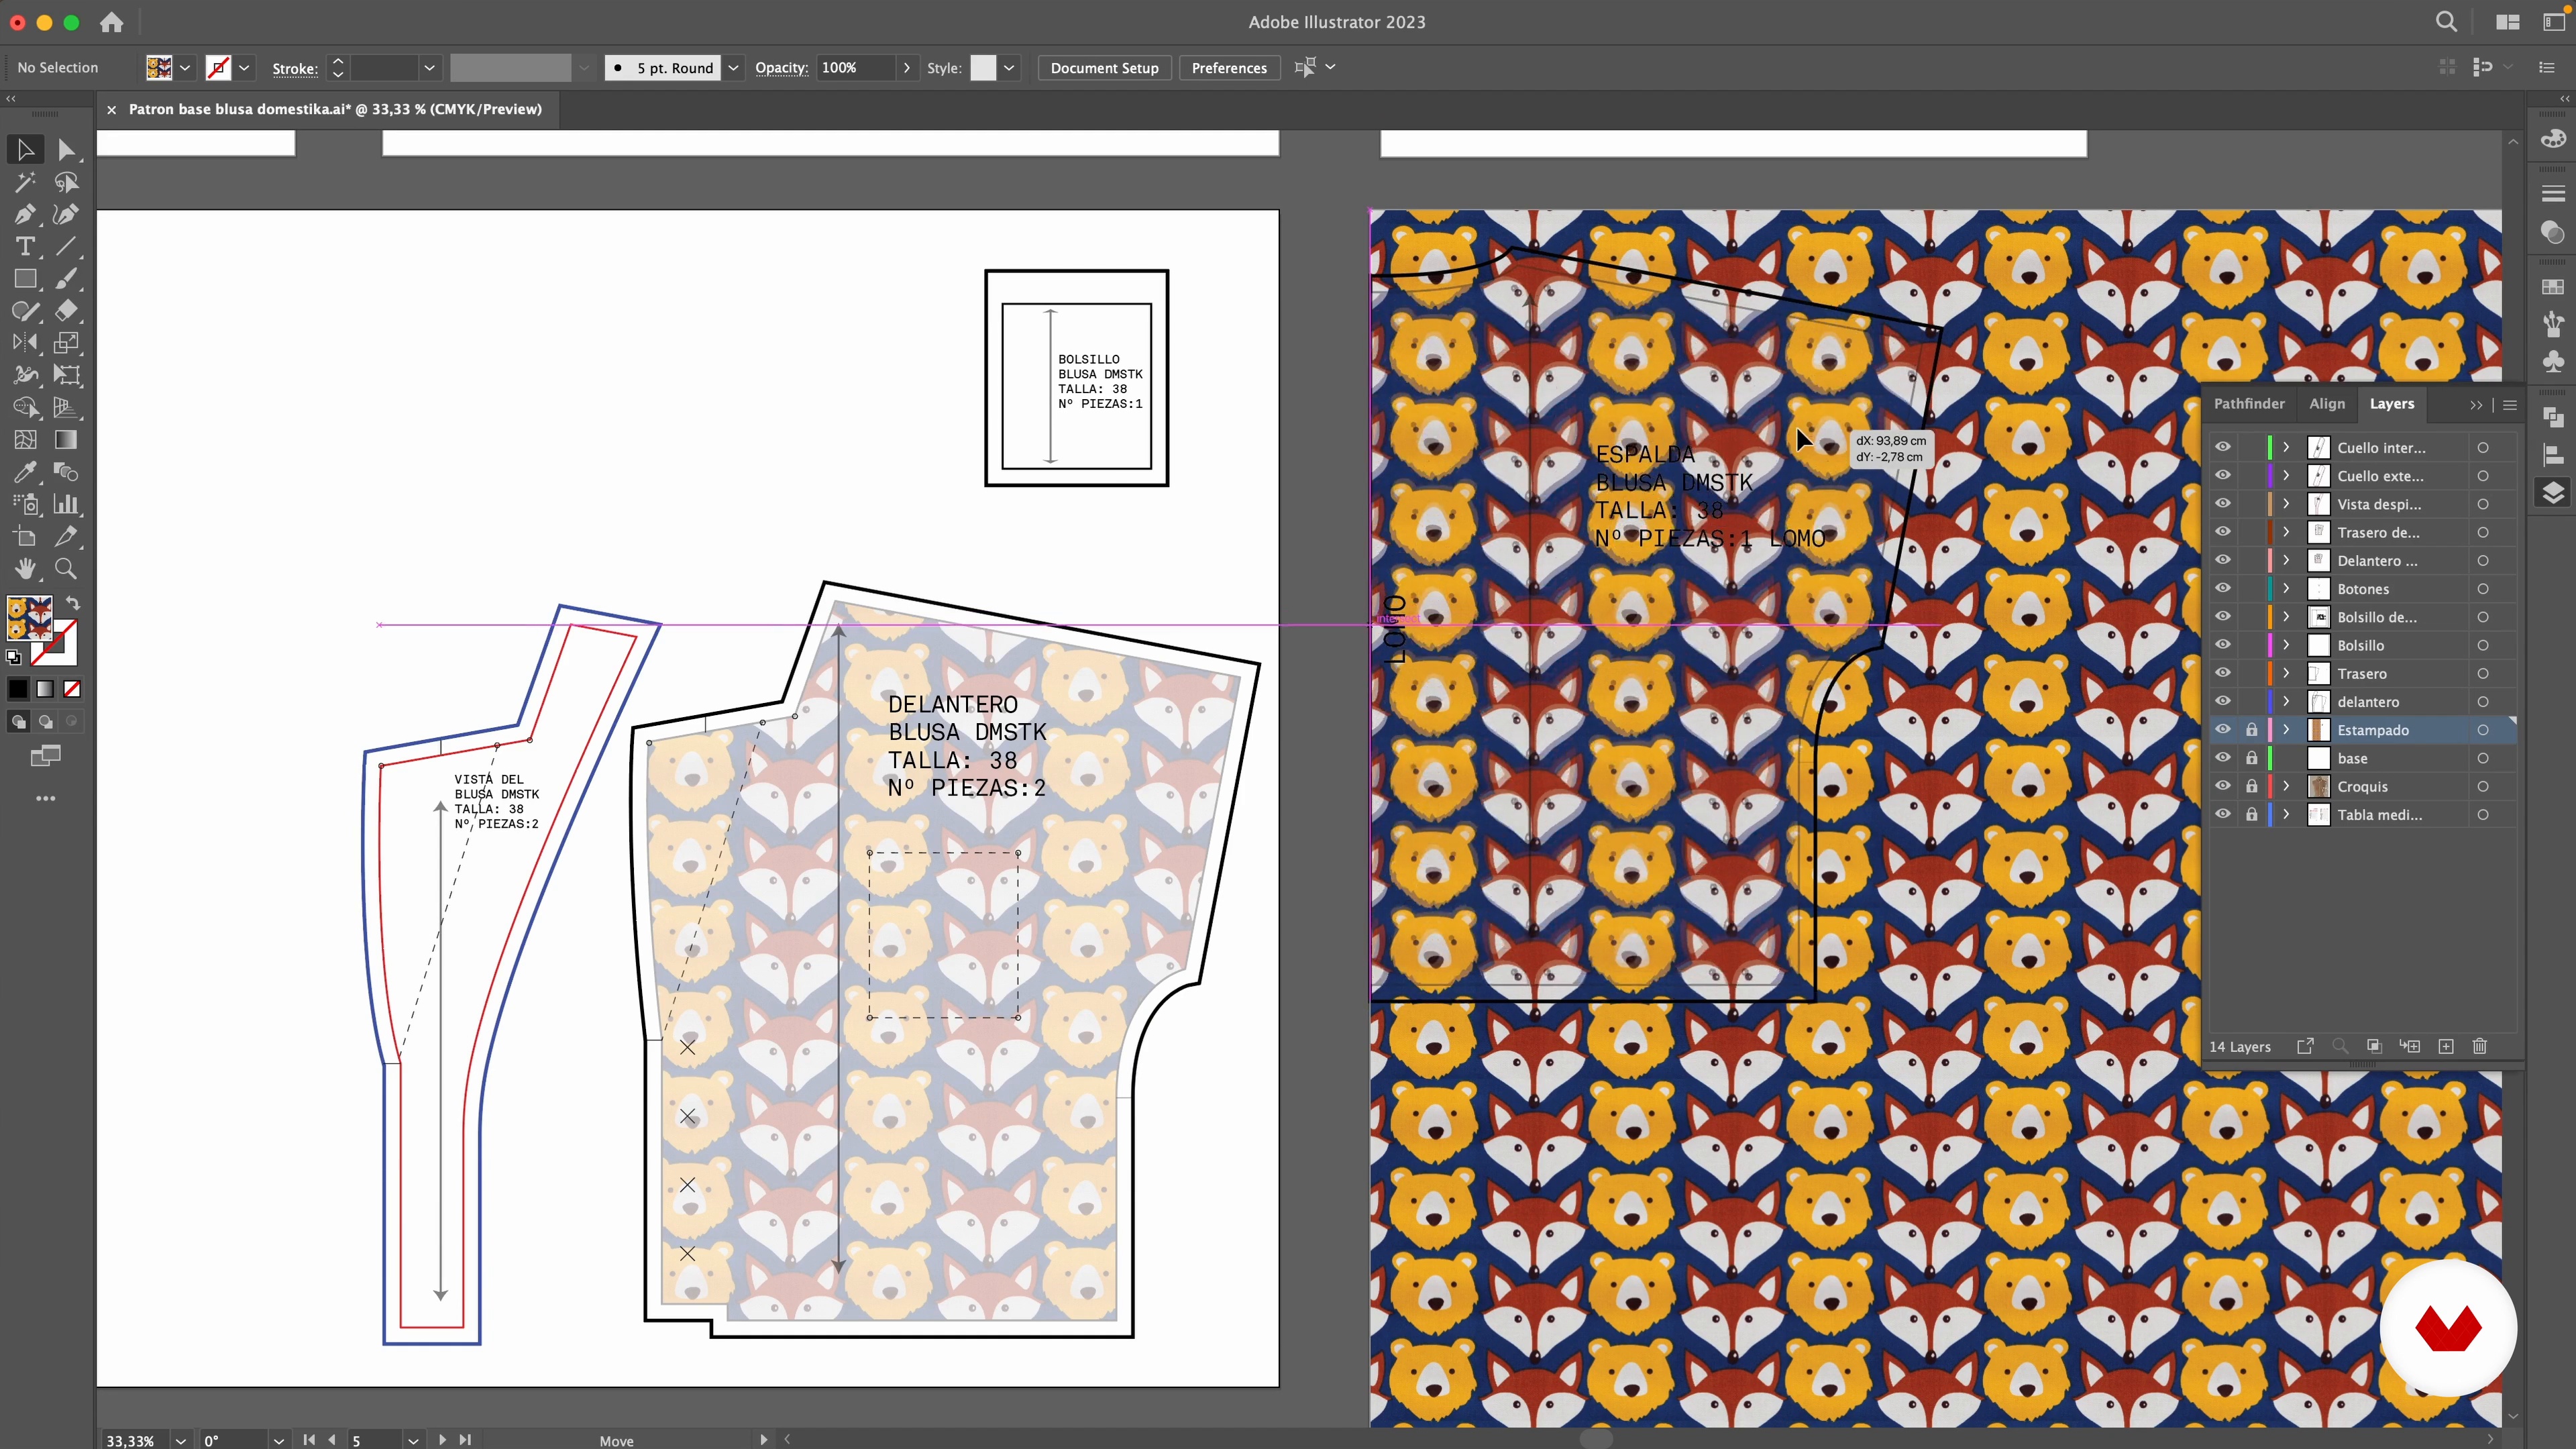Screen dimensions: 2576x1449
Task: Open the Fill color dropdown
Action: coord(185,68)
